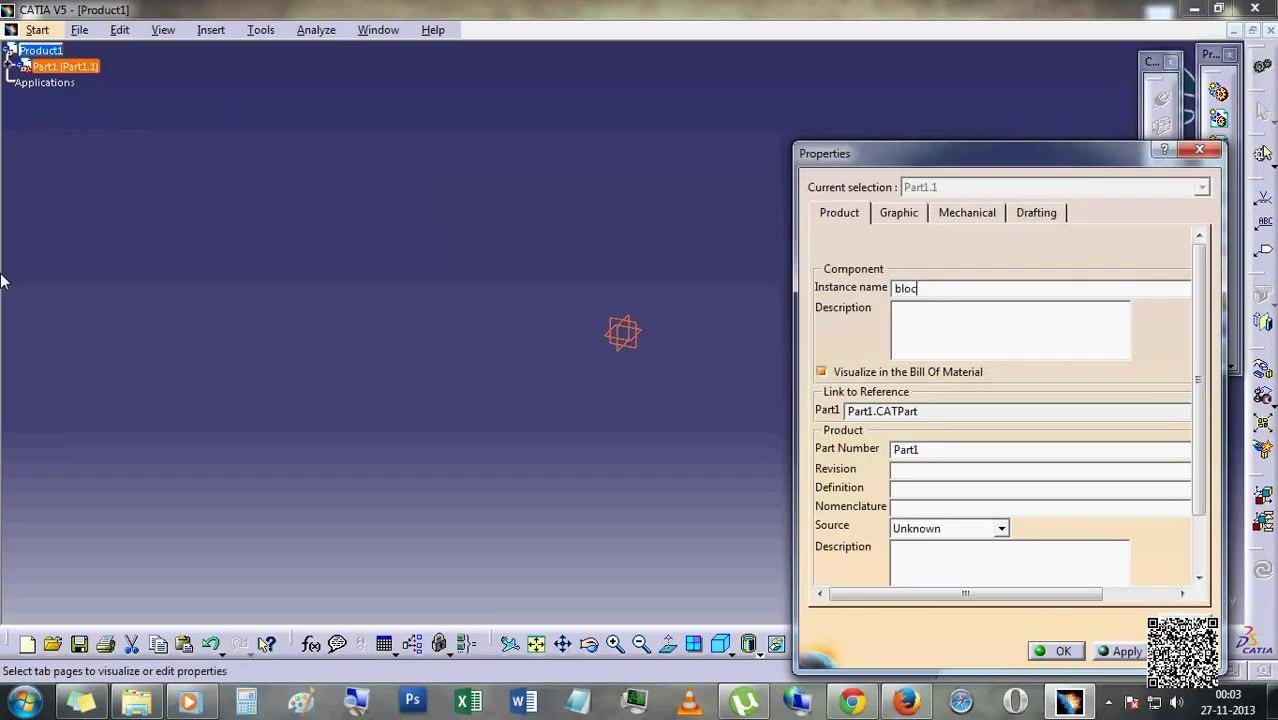Viewport: 1278px width, 720px height.
Task: Open VLC cone icon in taskbar
Action: (x=689, y=701)
